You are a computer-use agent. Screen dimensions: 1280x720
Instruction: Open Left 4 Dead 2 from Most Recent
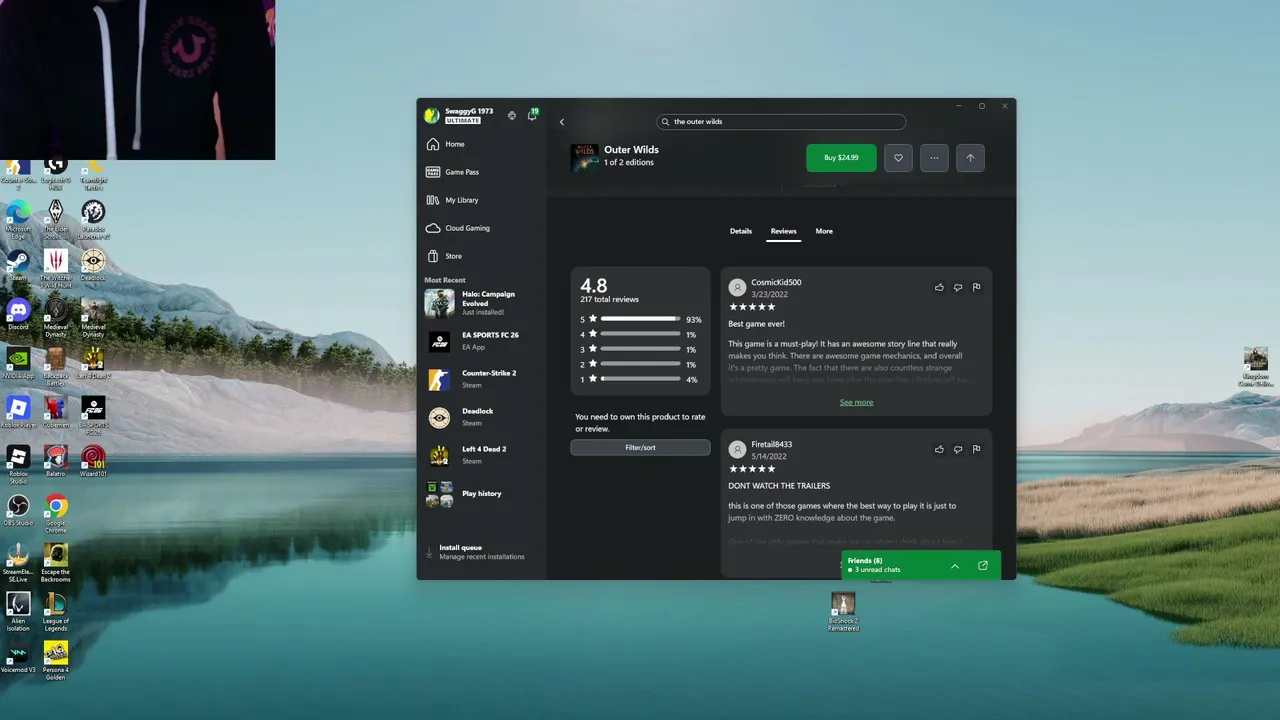click(x=482, y=455)
